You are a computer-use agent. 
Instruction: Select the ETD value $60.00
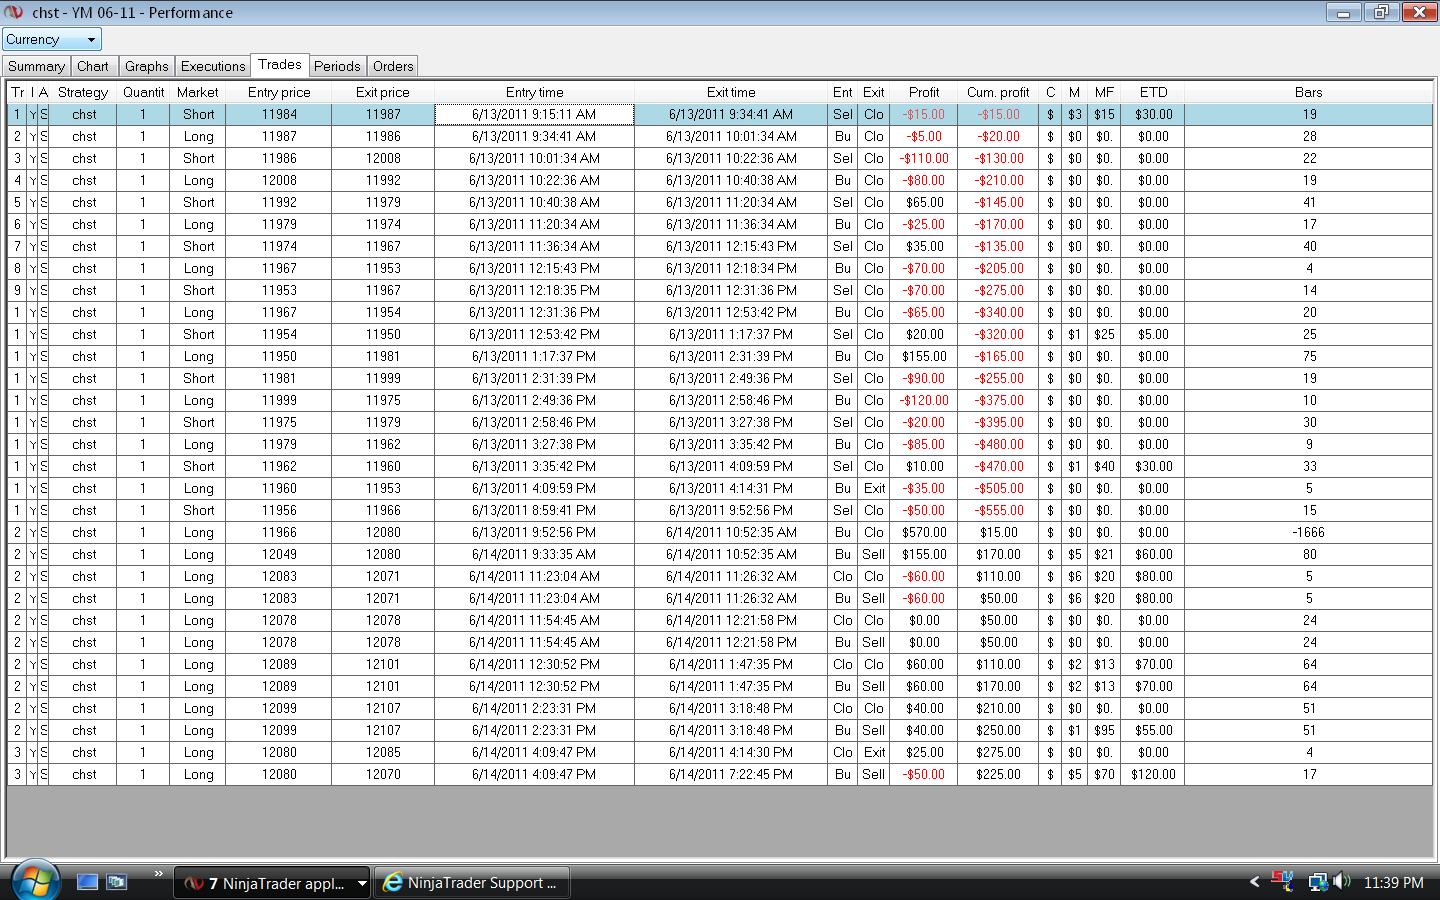coord(1153,554)
